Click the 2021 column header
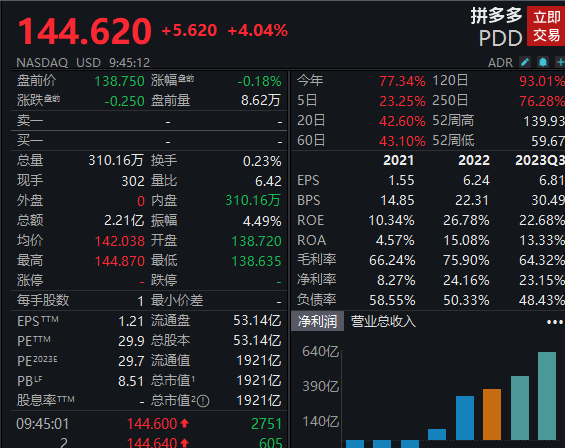The image size is (565, 448). pyautogui.click(x=399, y=160)
